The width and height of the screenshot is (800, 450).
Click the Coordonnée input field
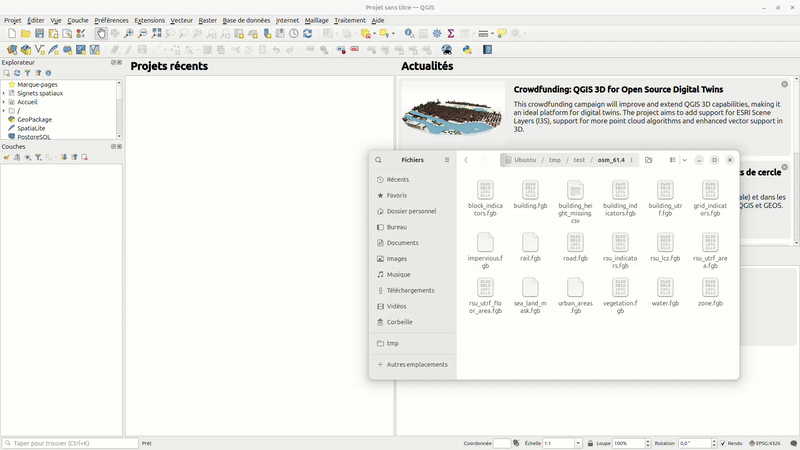[x=502, y=443]
